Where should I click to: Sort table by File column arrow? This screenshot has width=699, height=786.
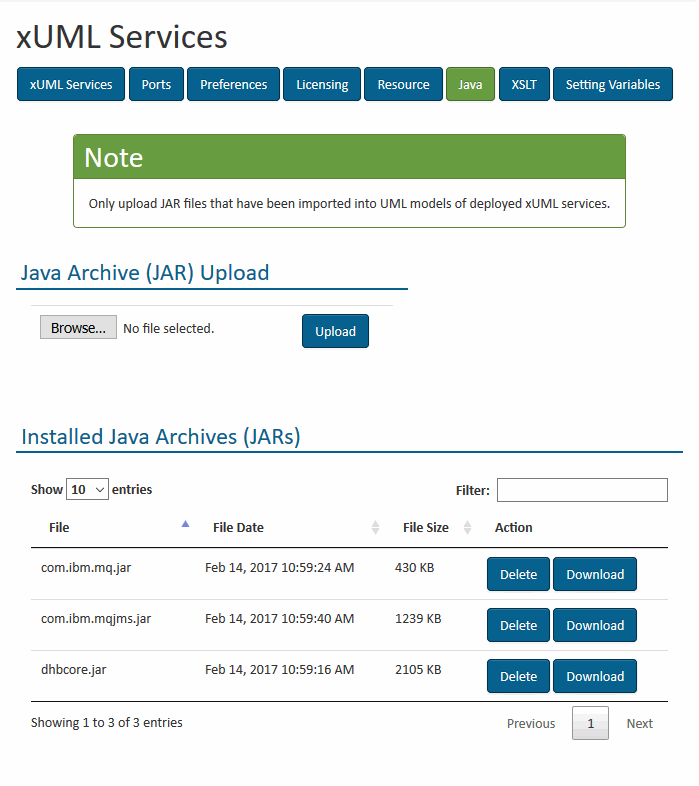pos(185,524)
